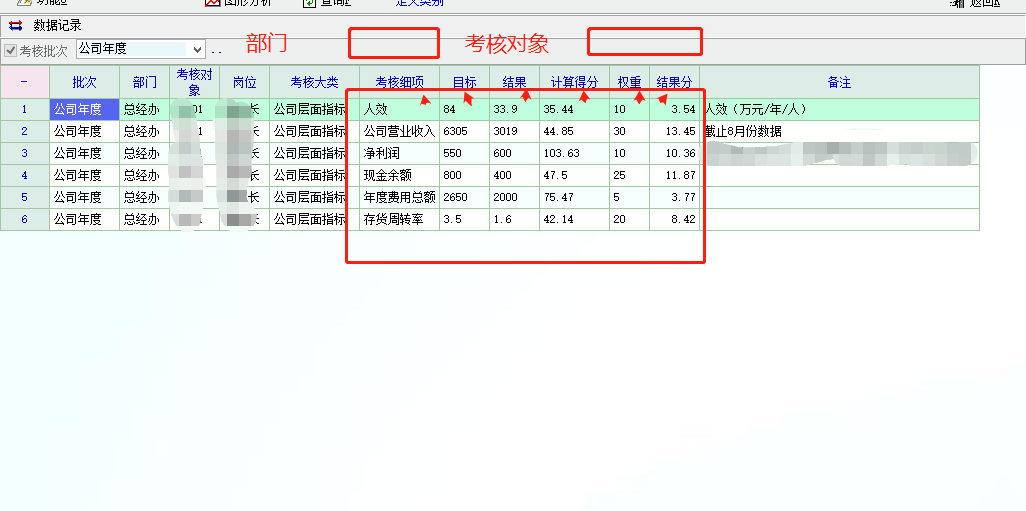
Task: Click the 结果分 column header
Action: (674, 82)
